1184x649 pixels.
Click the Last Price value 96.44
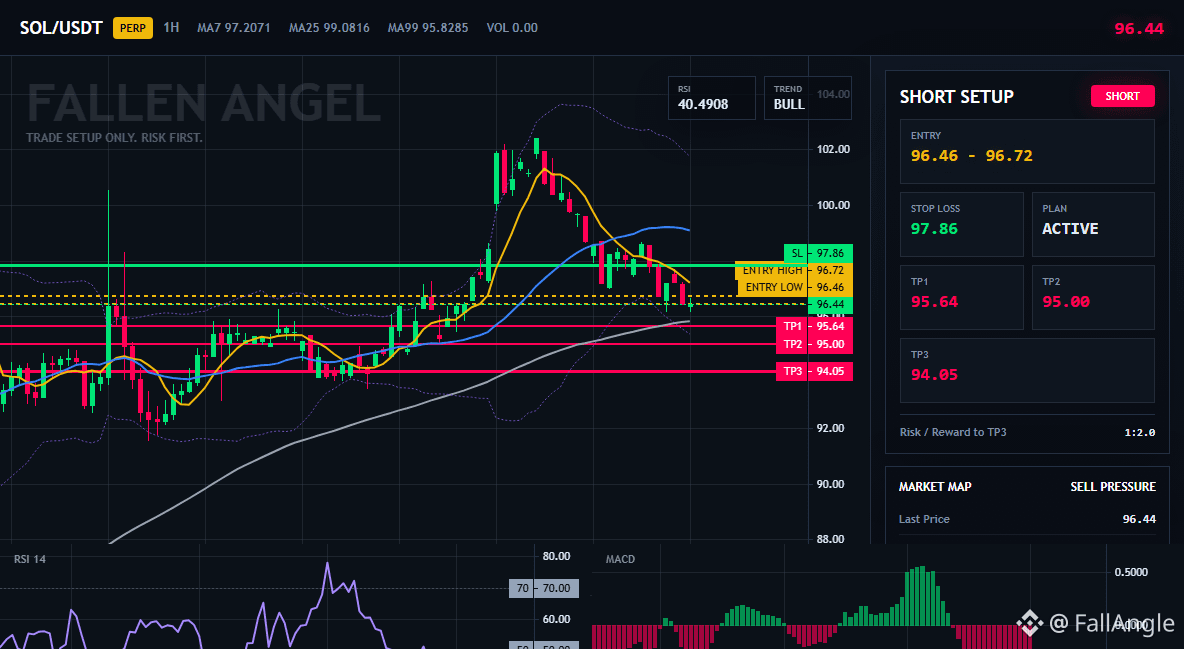coord(1139,519)
